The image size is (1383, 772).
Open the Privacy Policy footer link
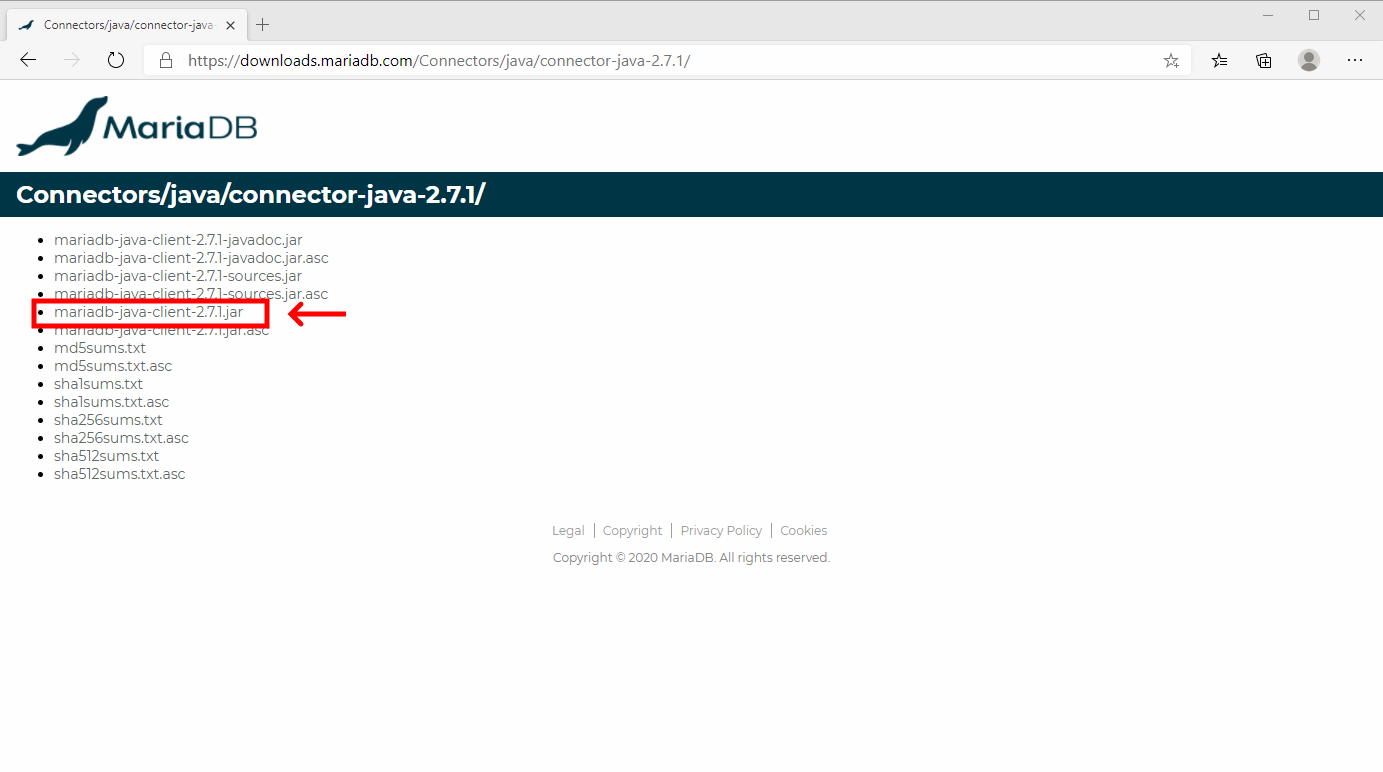click(x=721, y=531)
